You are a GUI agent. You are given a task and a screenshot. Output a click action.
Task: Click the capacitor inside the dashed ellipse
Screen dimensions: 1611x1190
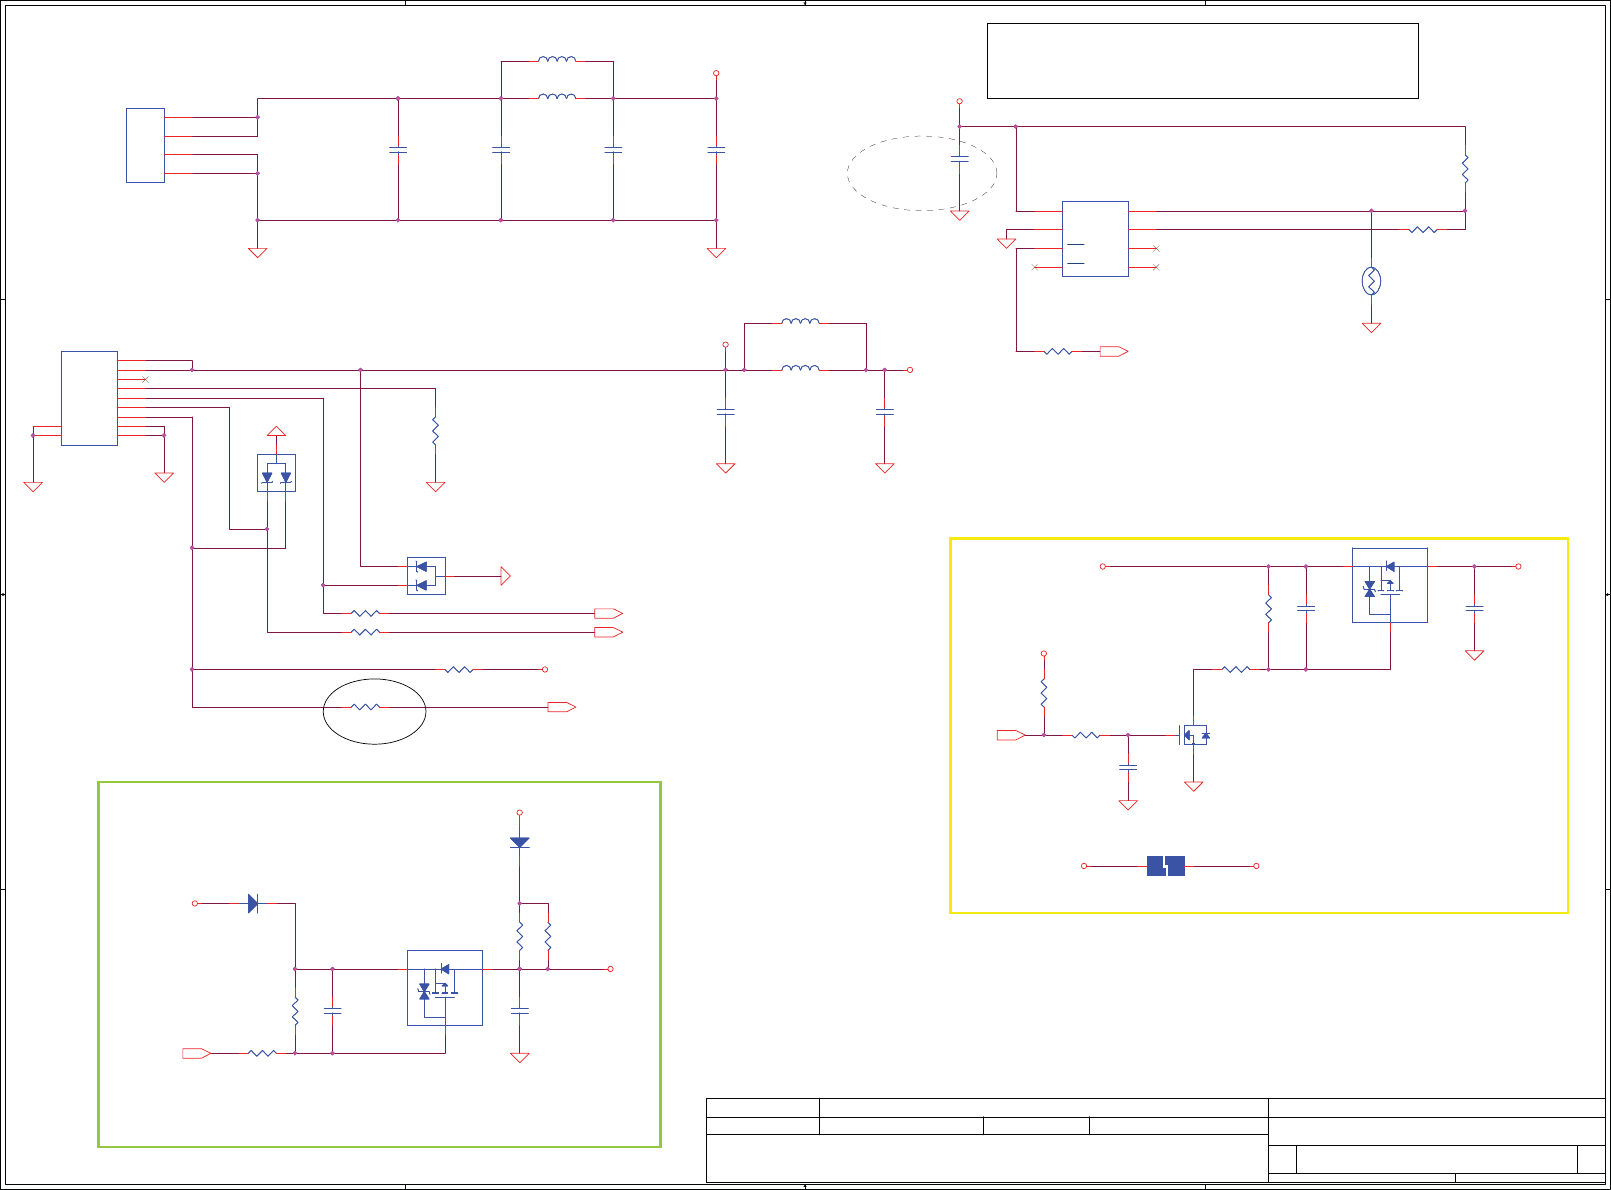959,159
